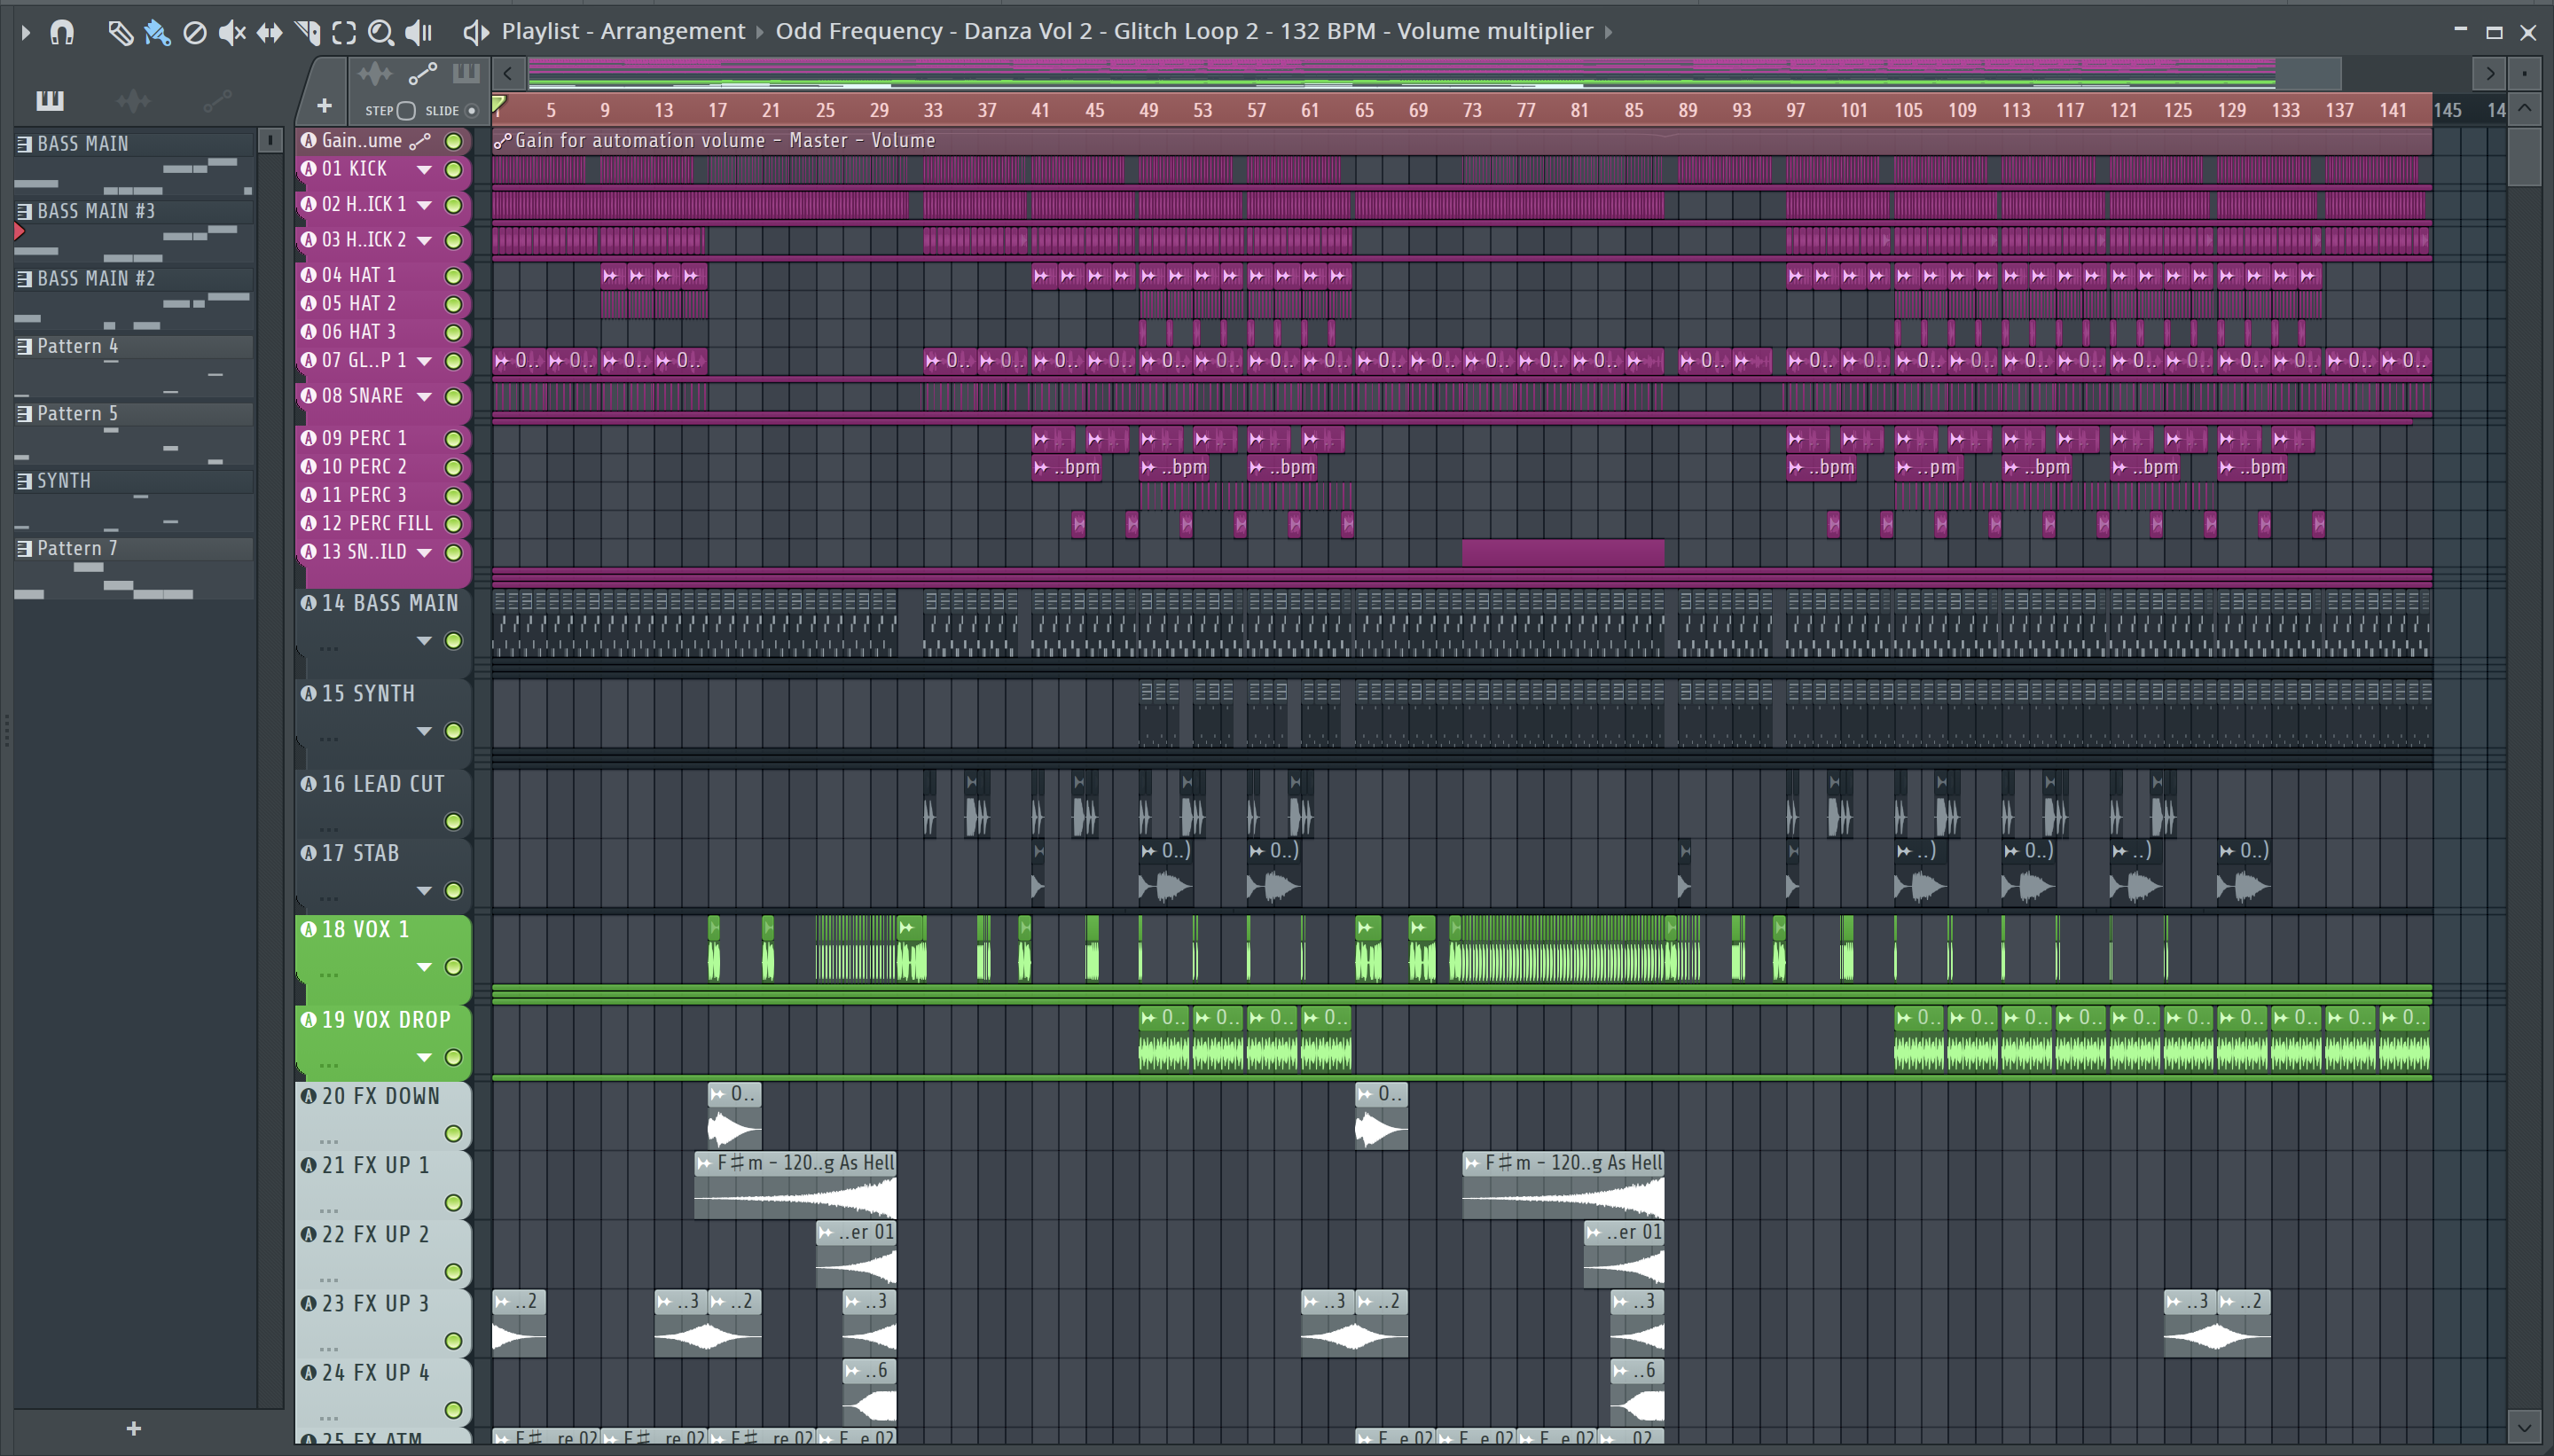Click the audio waveform focus icon

click(x=375, y=73)
